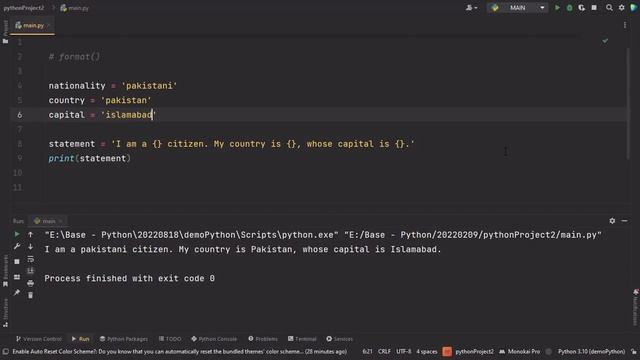Viewport: 640px width, 360px height.
Task: Open the user account dropdown
Action: coord(471,8)
